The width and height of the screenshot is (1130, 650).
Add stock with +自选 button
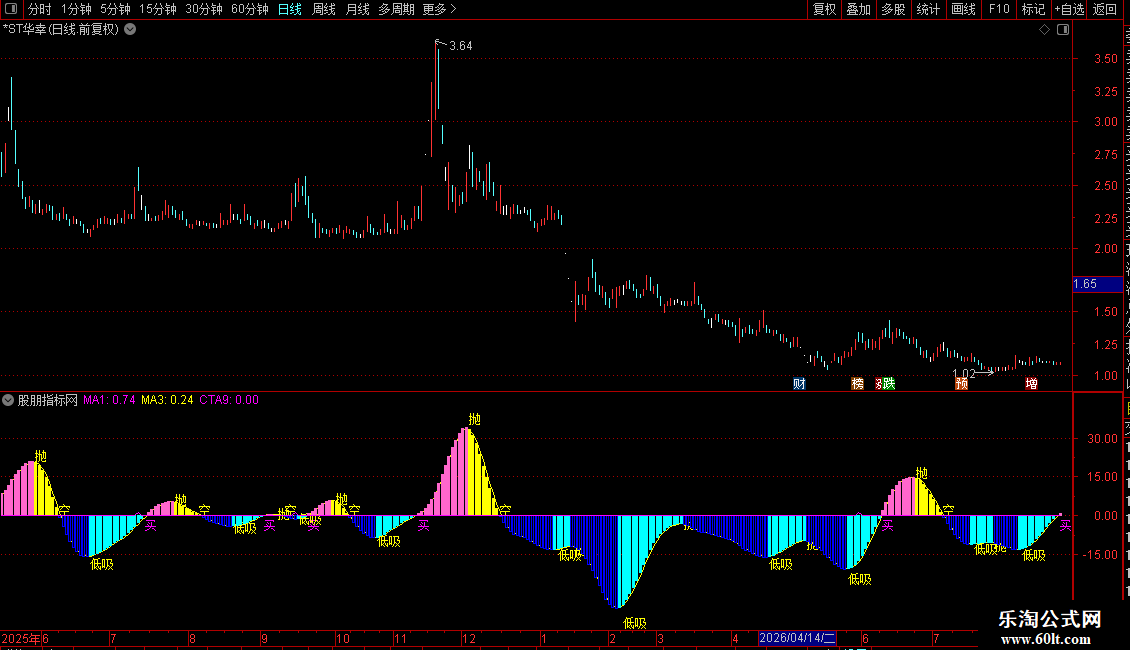(x=1069, y=9)
